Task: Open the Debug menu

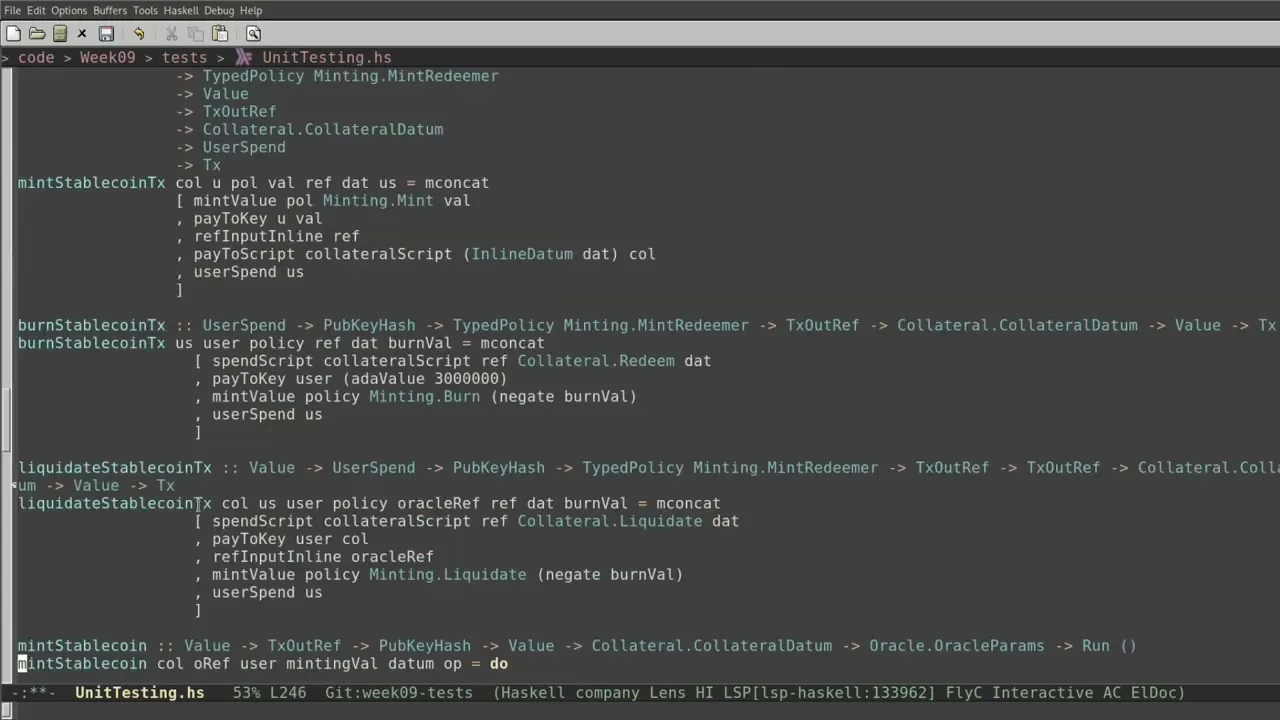Action: pyautogui.click(x=219, y=10)
